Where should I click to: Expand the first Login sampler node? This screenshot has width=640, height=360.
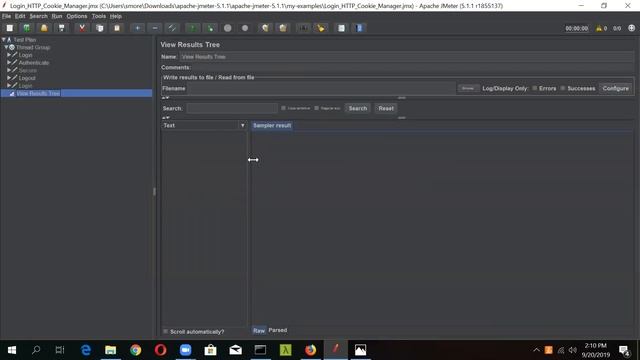tap(9, 55)
